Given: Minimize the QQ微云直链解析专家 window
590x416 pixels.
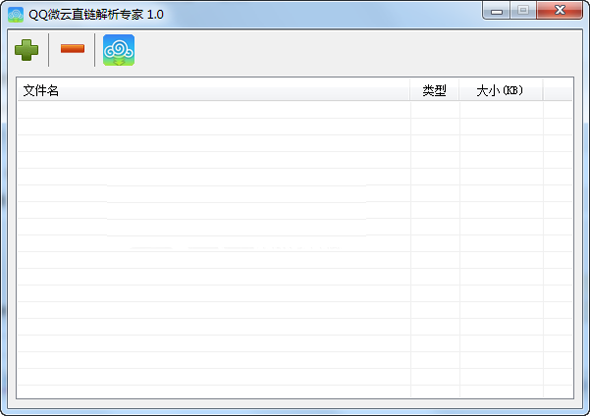Looking at the screenshot, I should tap(497, 11).
